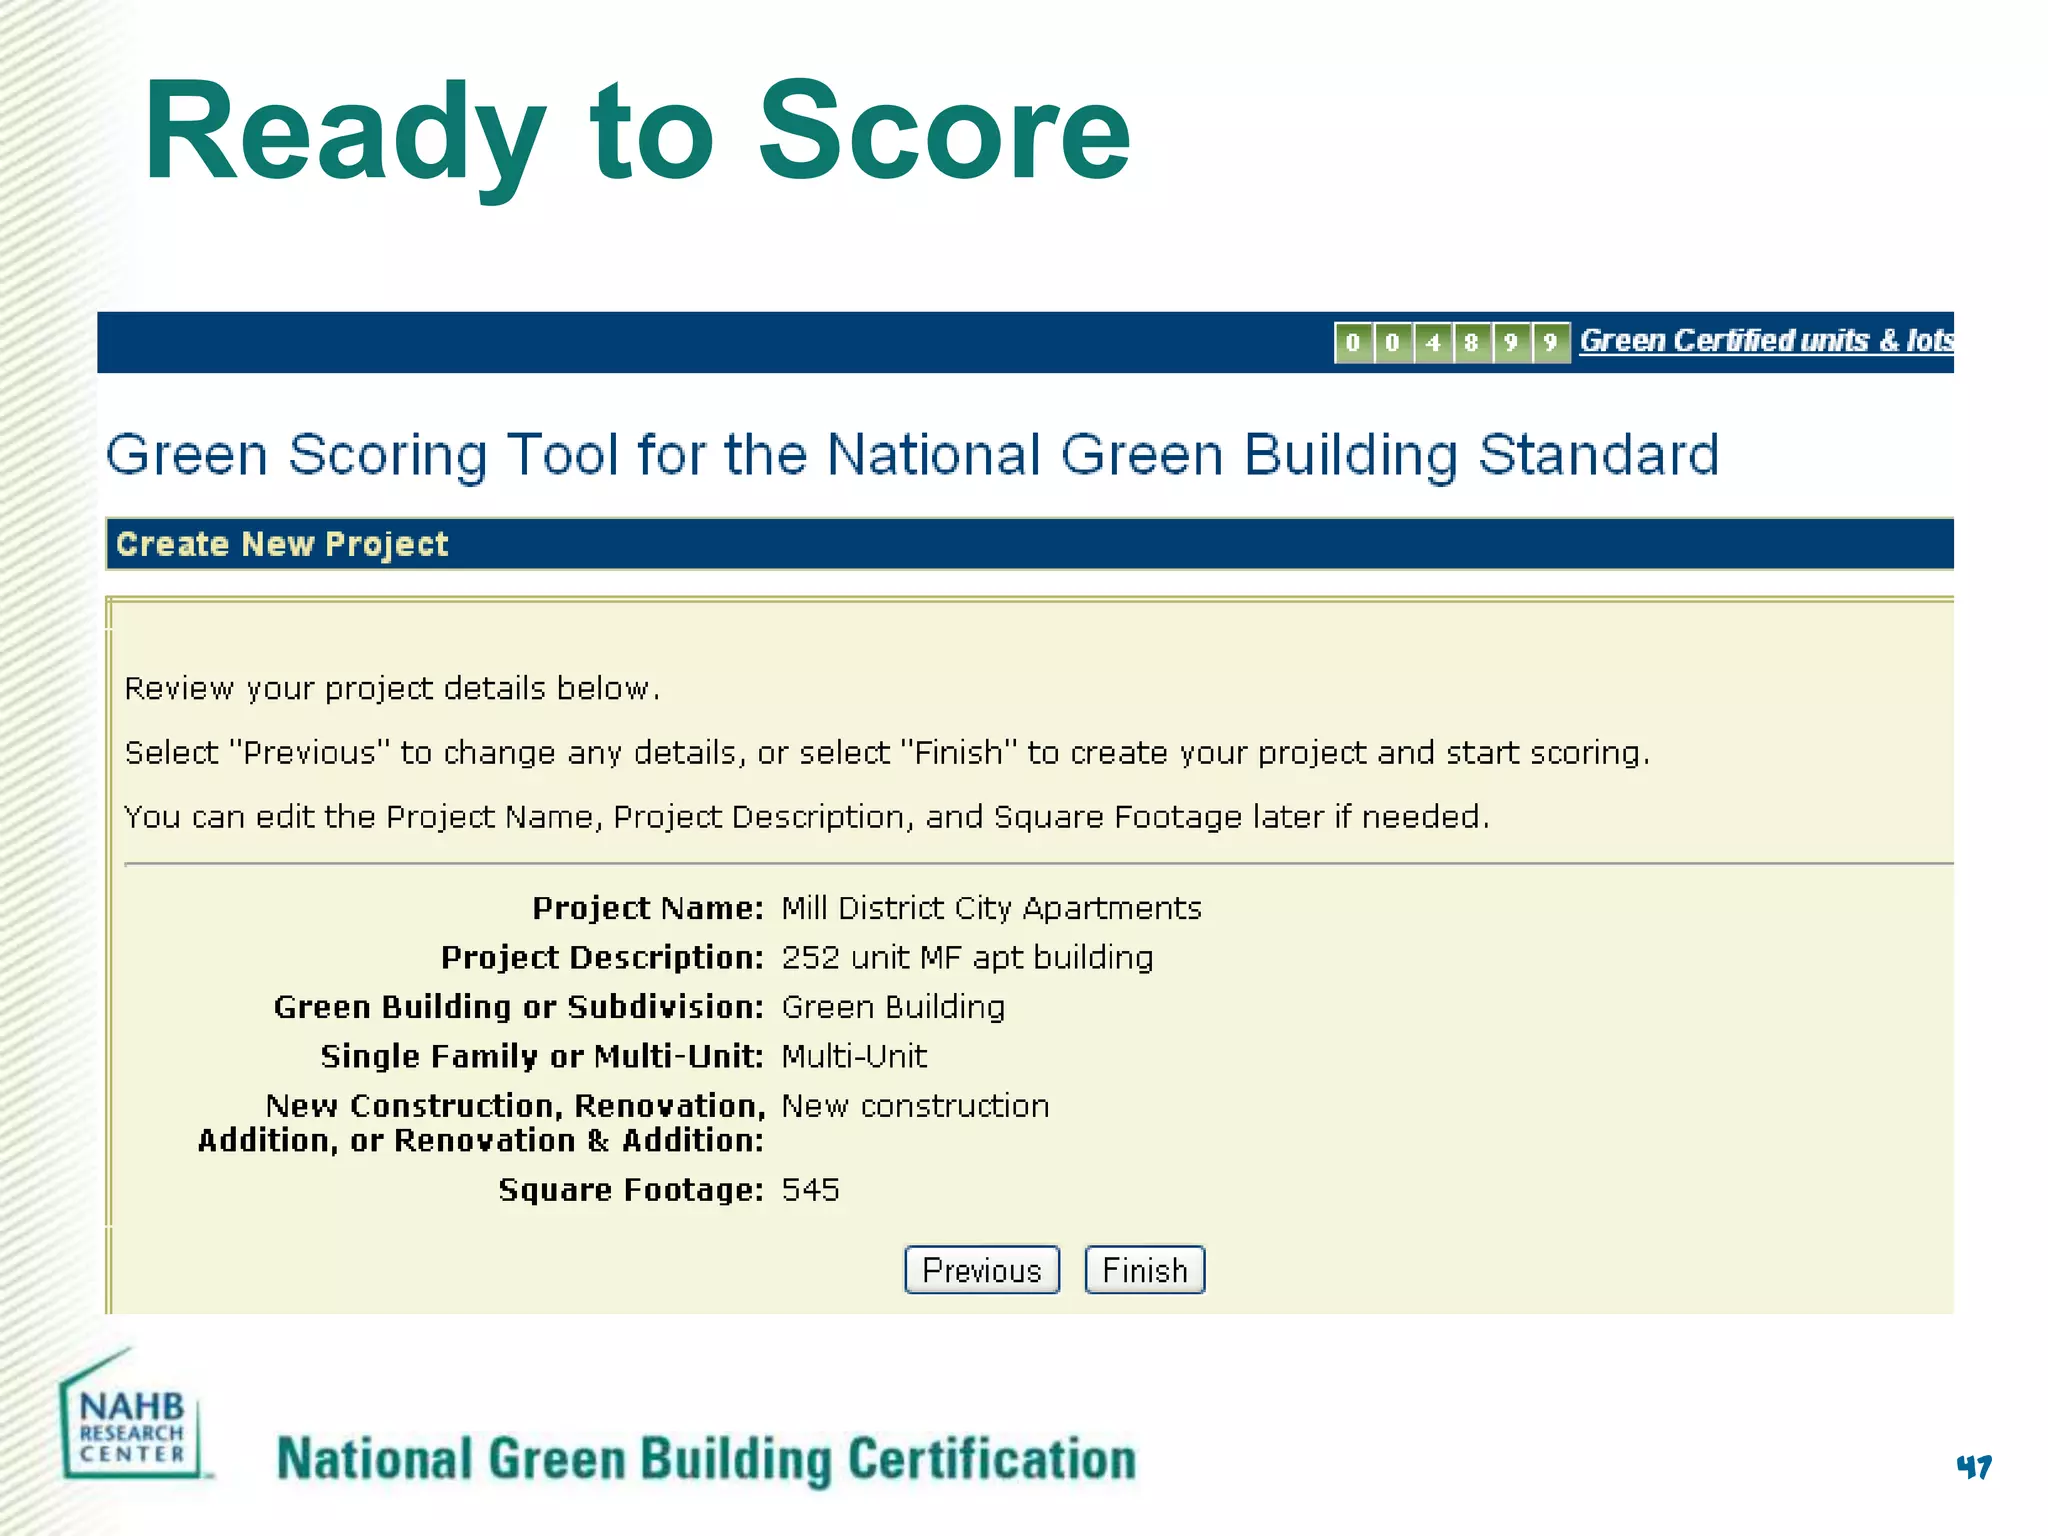This screenshot has width=2048, height=1536.
Task: Click the rightmost counter digit tile
Action: click(x=1550, y=343)
